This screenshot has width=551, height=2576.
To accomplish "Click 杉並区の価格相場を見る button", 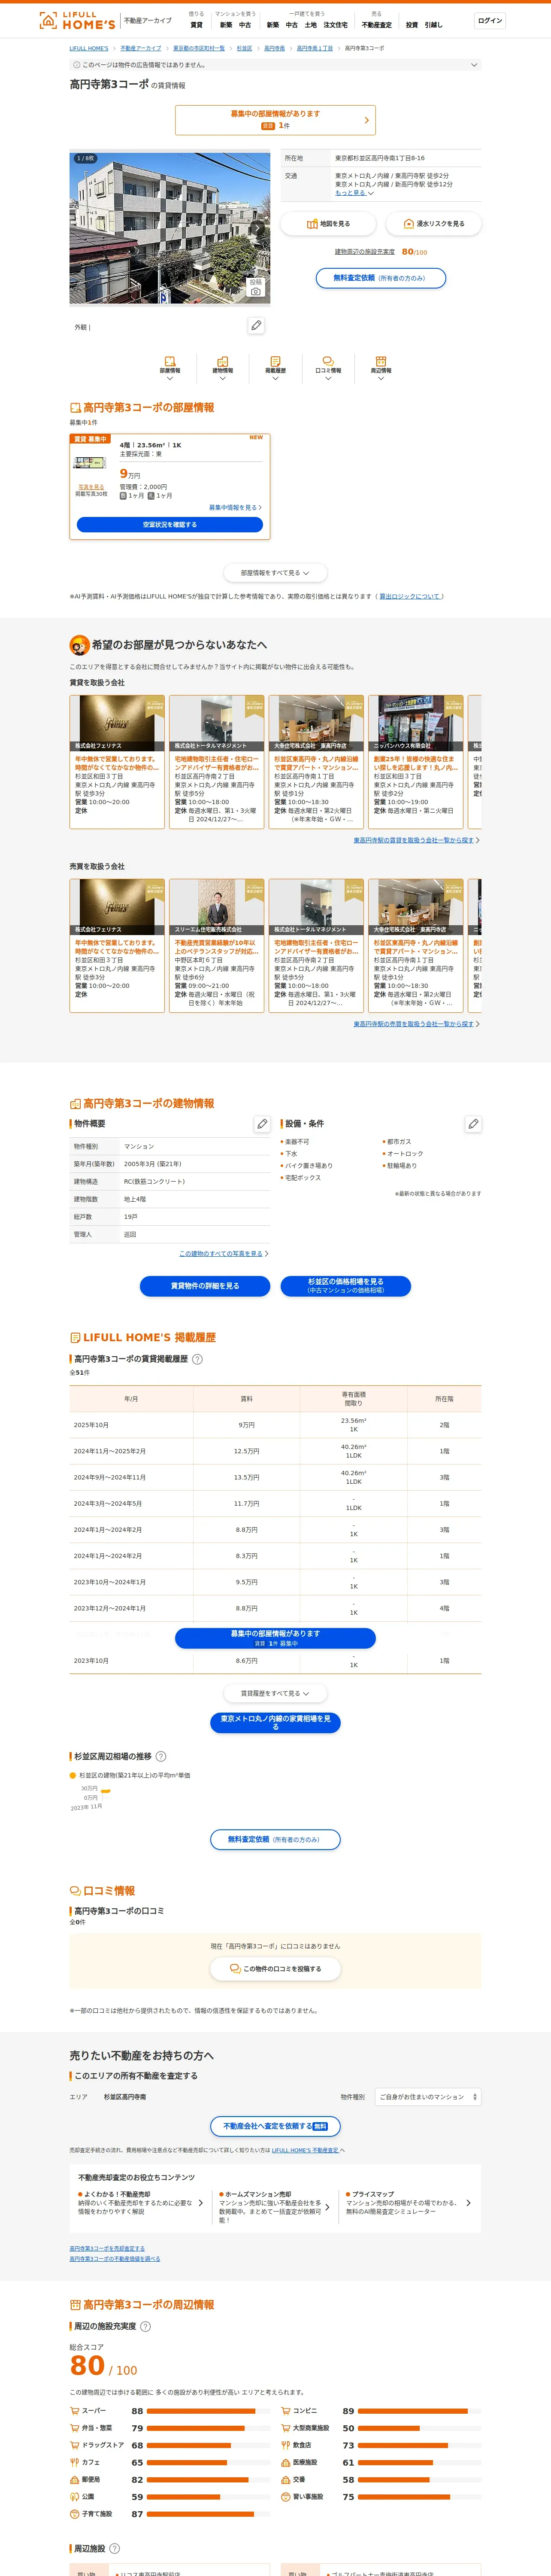I will pos(346,1286).
